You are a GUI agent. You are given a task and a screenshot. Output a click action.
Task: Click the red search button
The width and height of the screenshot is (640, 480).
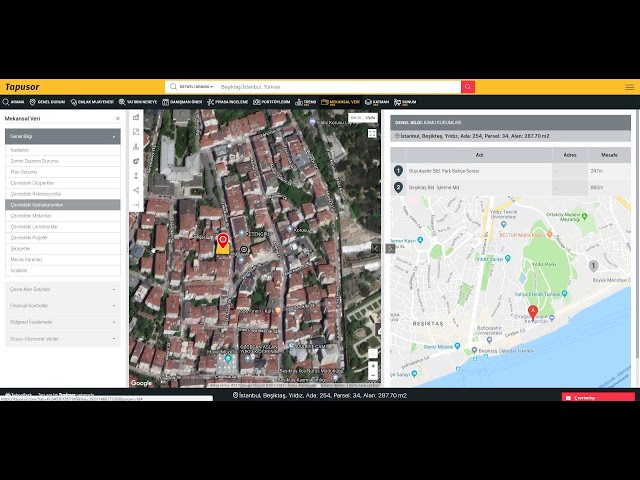pos(468,87)
